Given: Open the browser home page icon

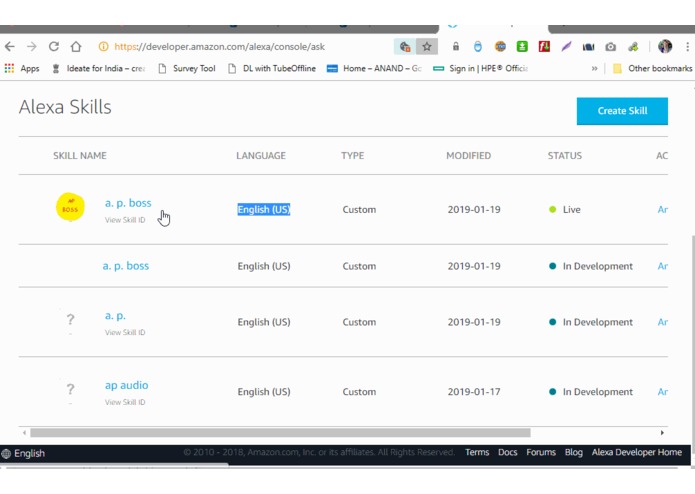Looking at the screenshot, I should (76, 47).
